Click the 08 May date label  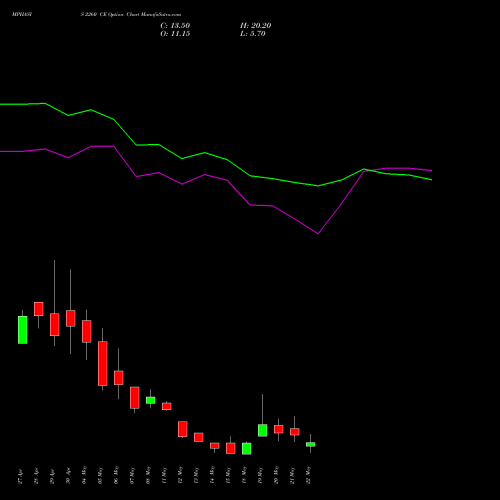(x=148, y=475)
